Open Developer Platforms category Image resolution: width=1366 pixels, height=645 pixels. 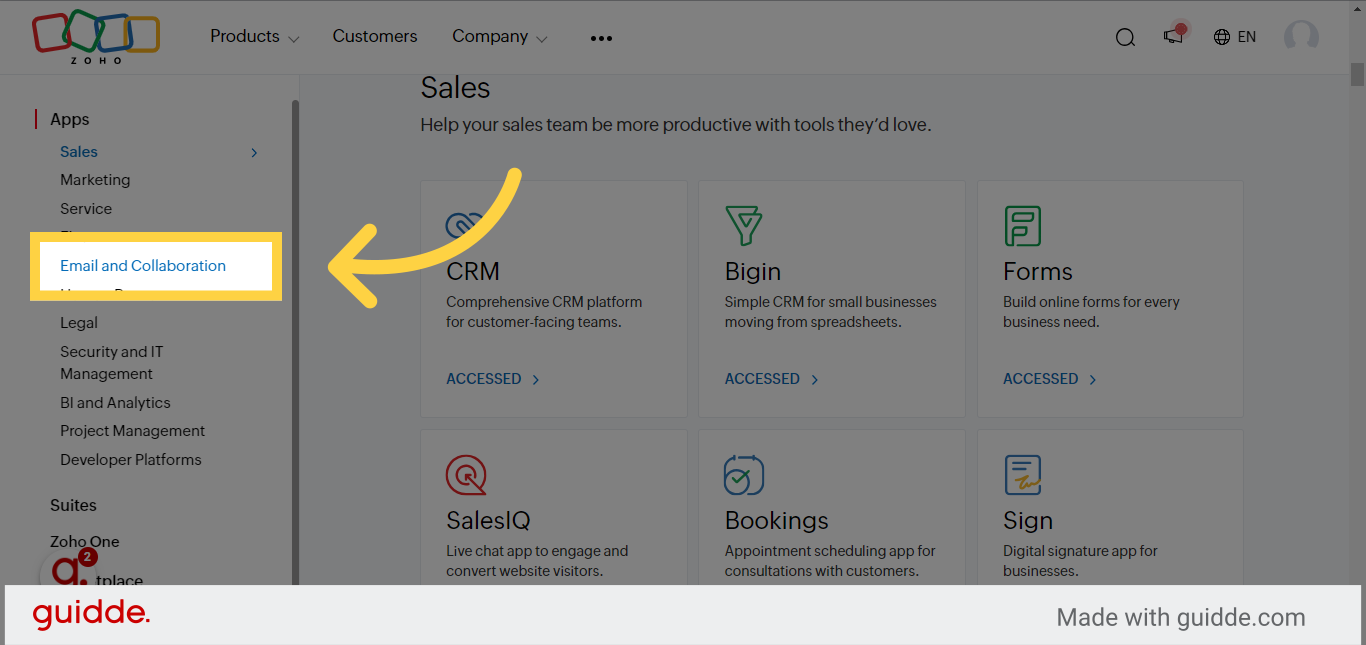point(131,460)
